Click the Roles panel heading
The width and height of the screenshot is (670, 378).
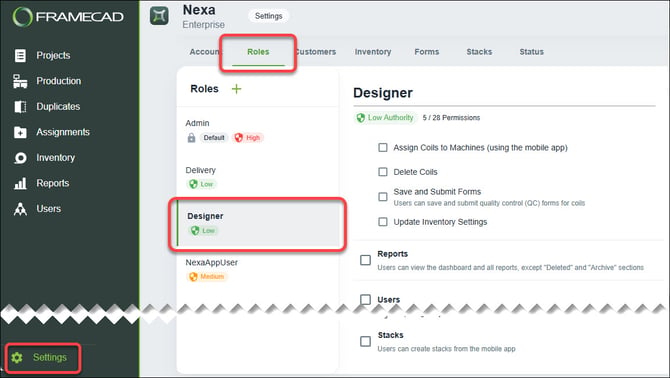coord(204,89)
